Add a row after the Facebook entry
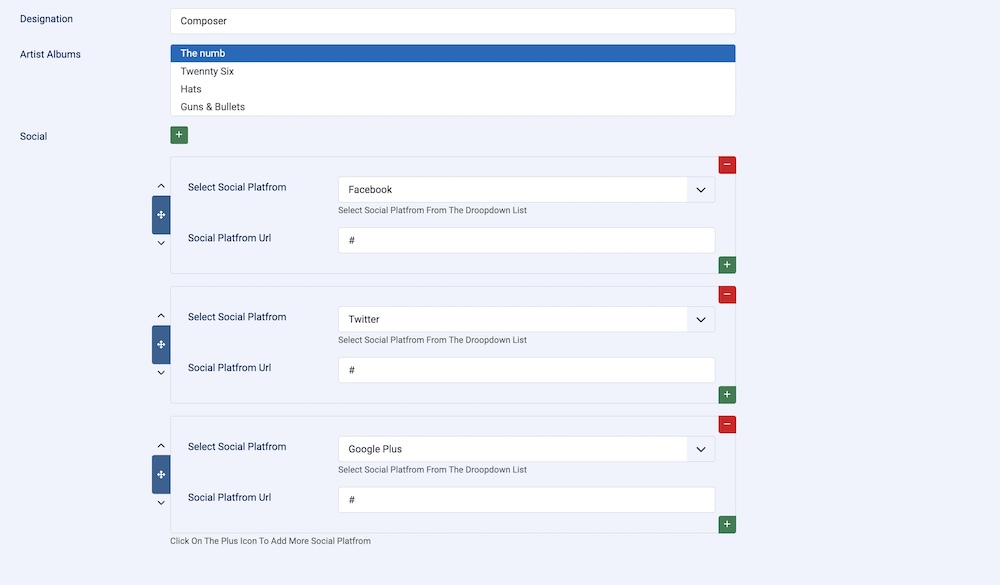Viewport: 1000px width, 585px height. [x=727, y=265]
